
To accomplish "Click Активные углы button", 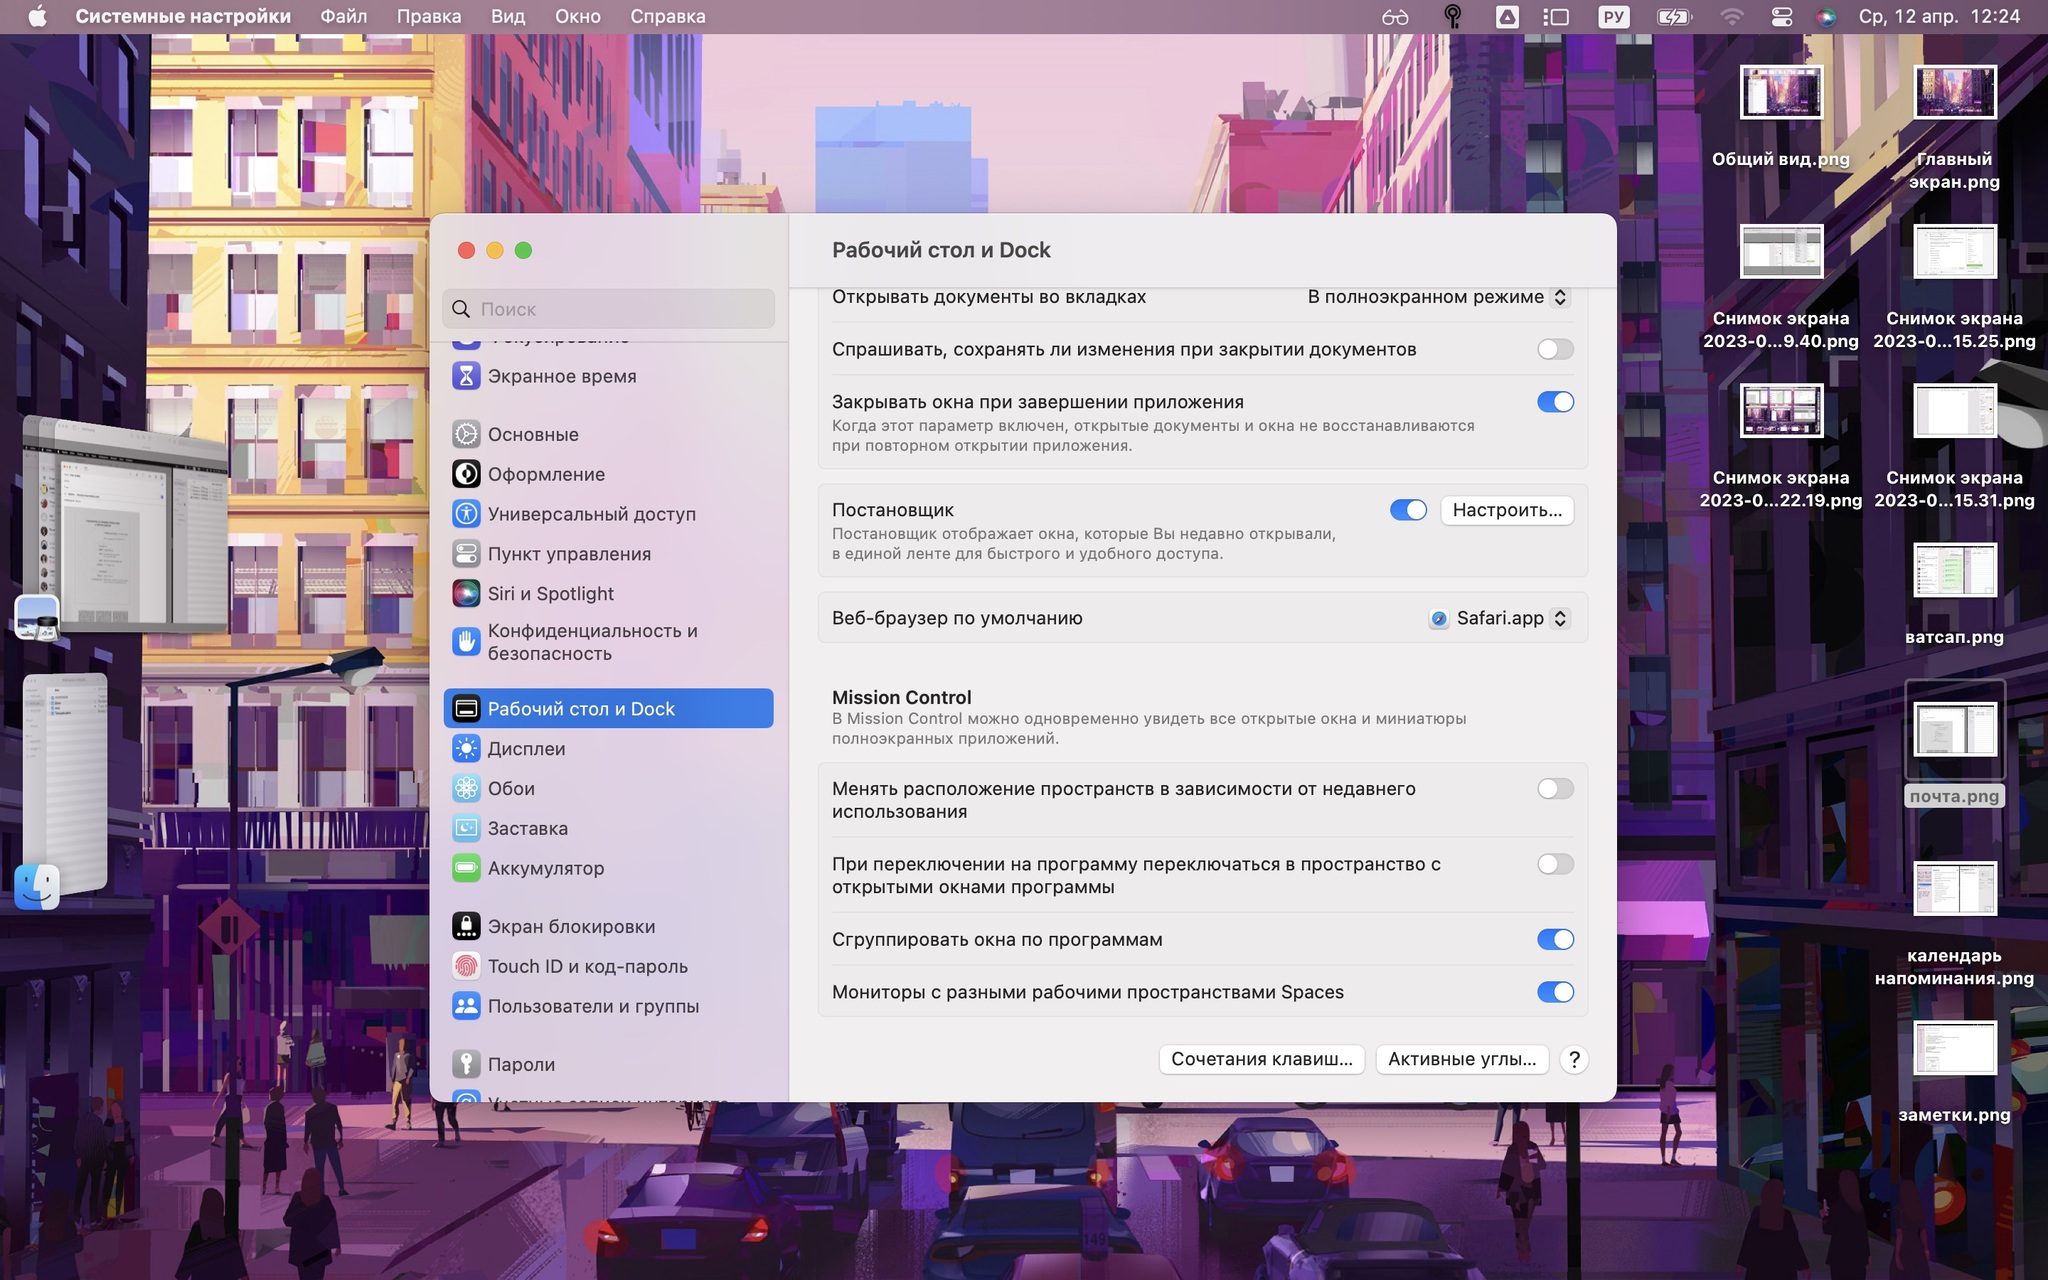I will 1460,1059.
